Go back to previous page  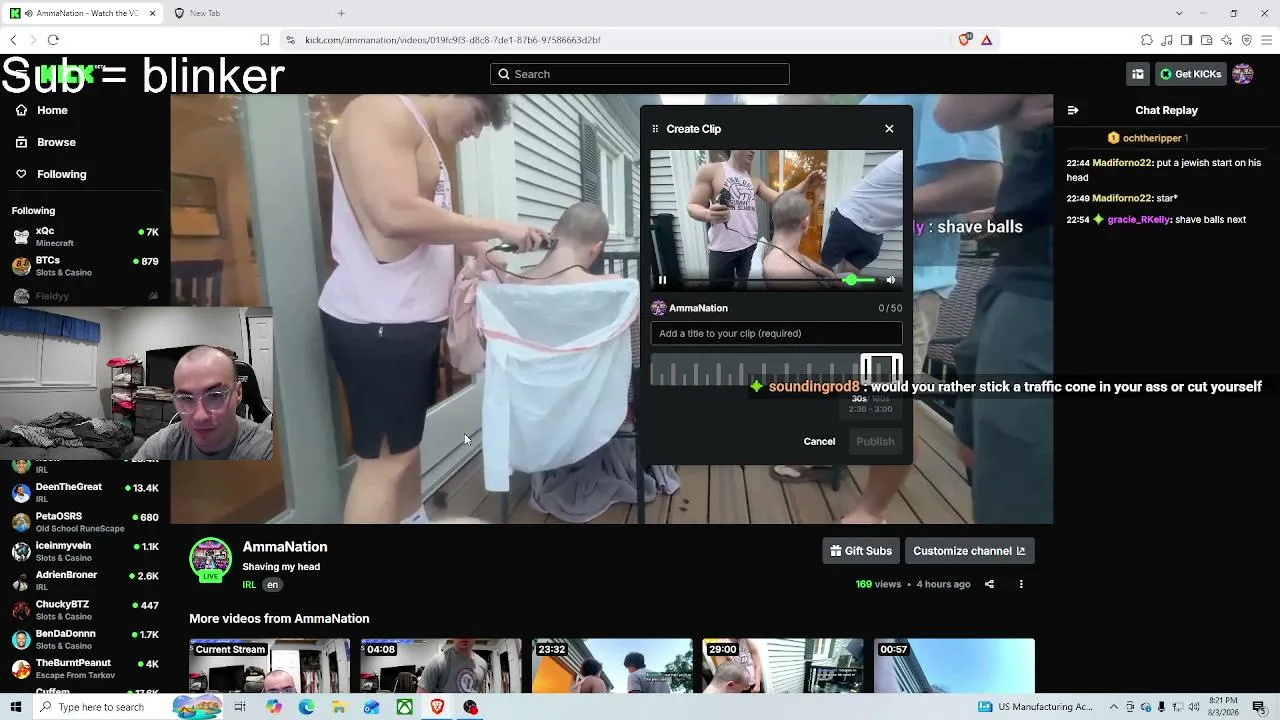13,40
